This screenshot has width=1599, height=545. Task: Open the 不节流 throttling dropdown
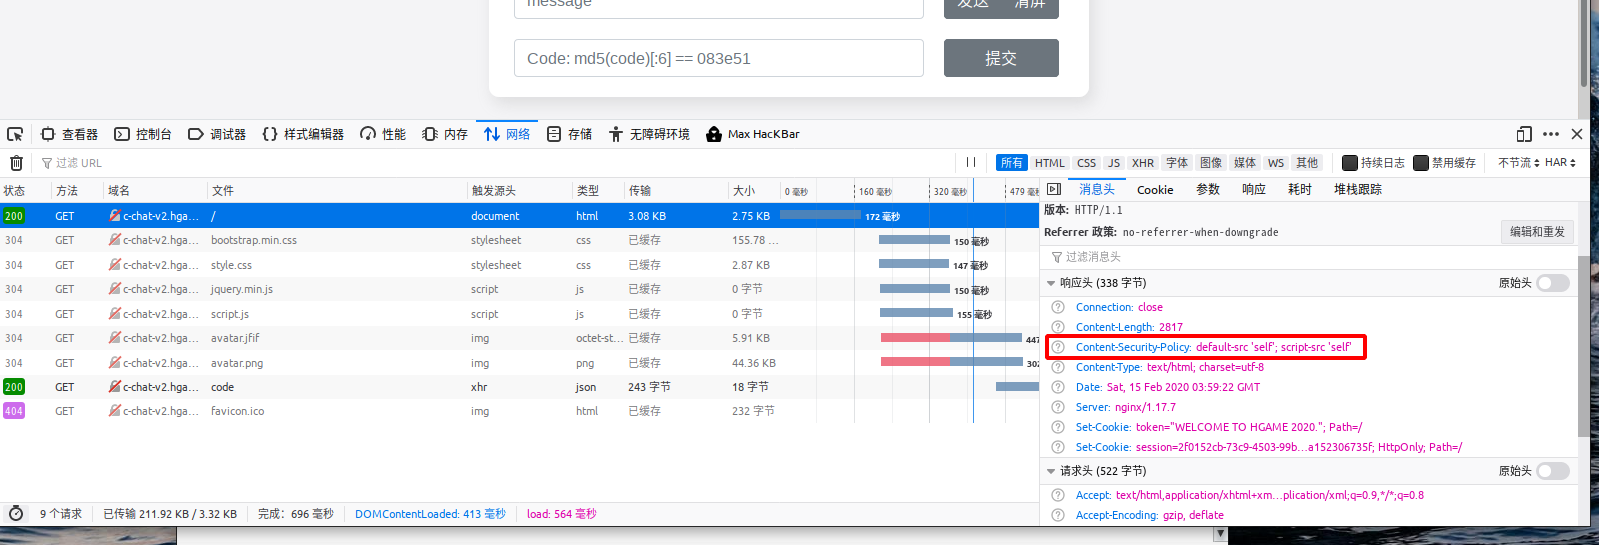[1518, 163]
